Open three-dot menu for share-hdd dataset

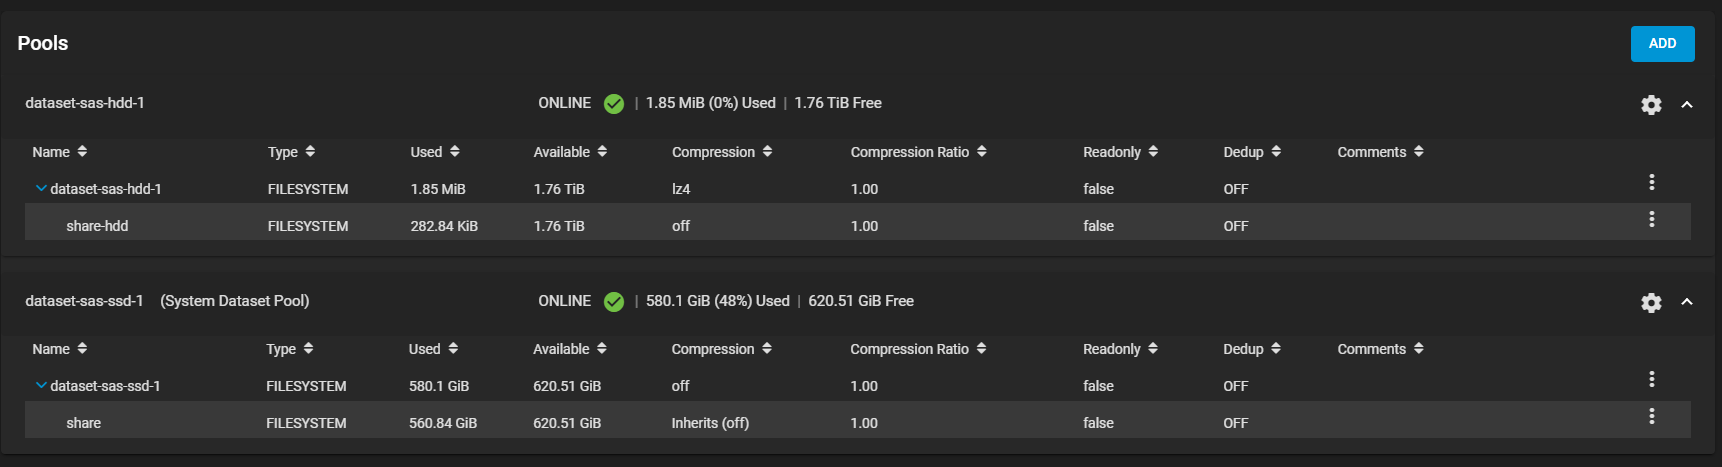(x=1651, y=219)
